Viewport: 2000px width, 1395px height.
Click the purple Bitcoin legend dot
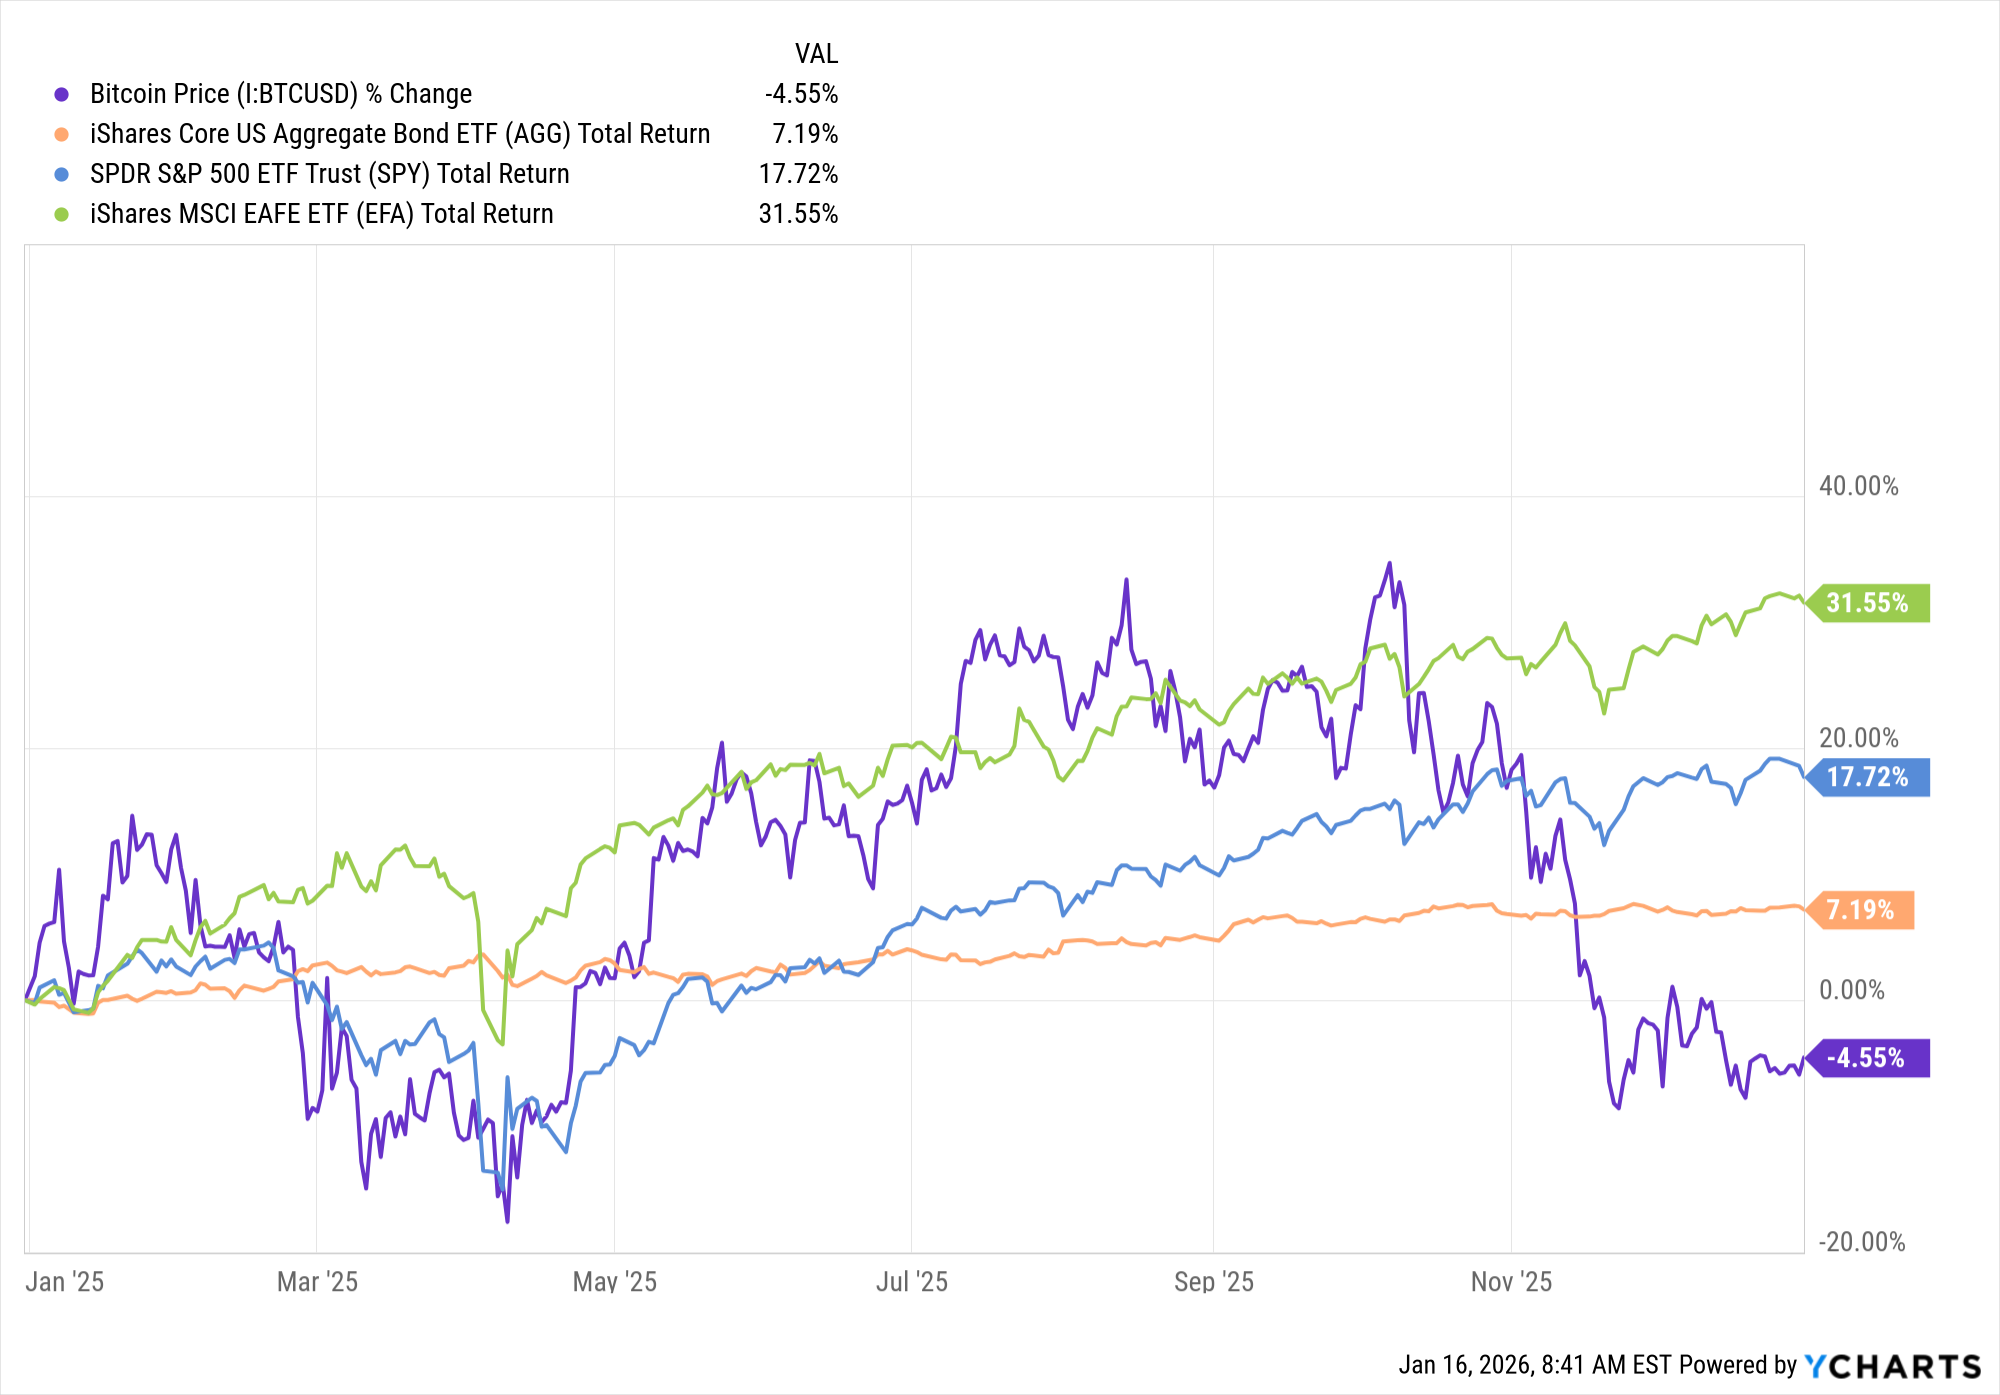coord(62,94)
